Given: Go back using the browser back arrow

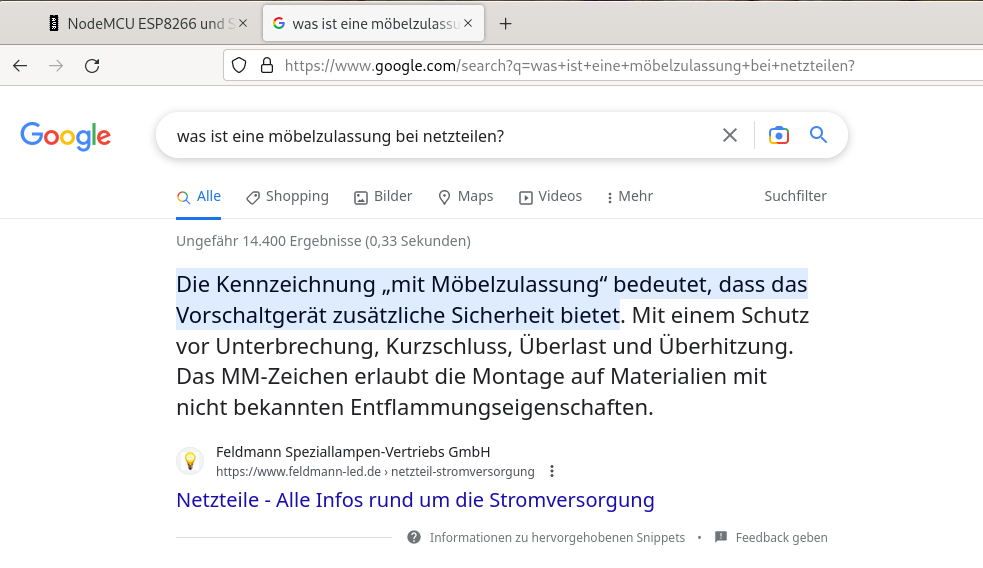Looking at the screenshot, I should [x=20, y=66].
